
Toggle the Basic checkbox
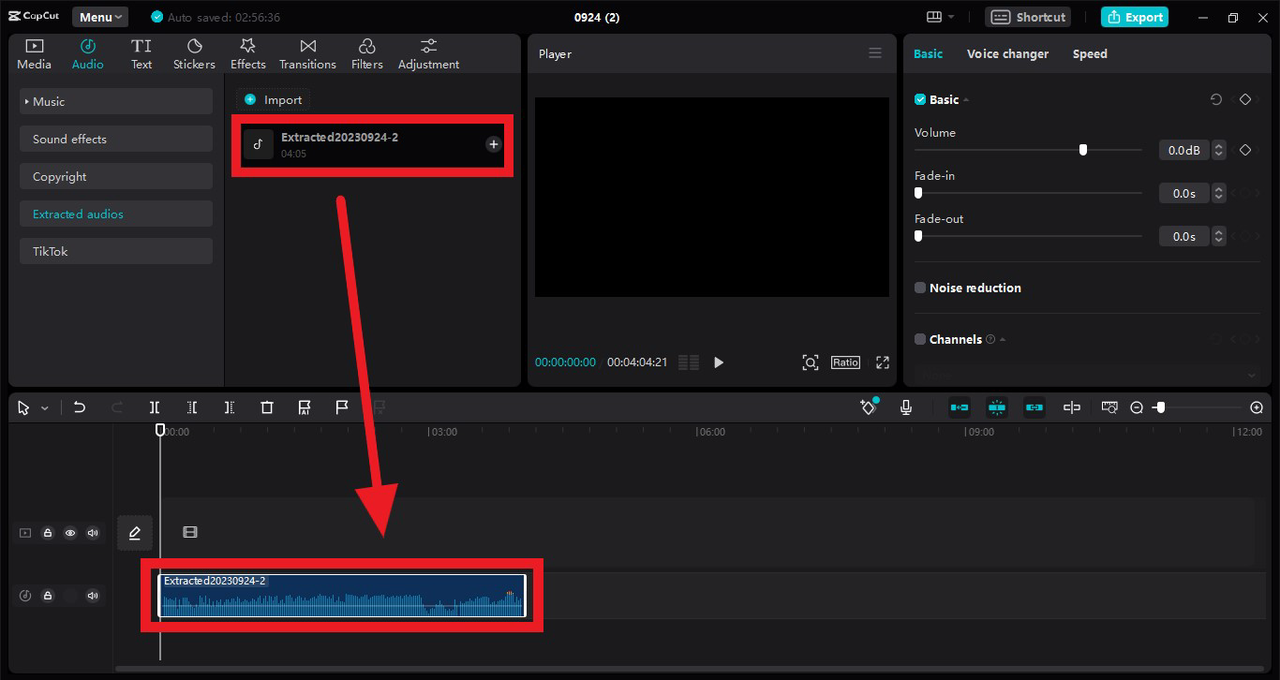(920, 100)
